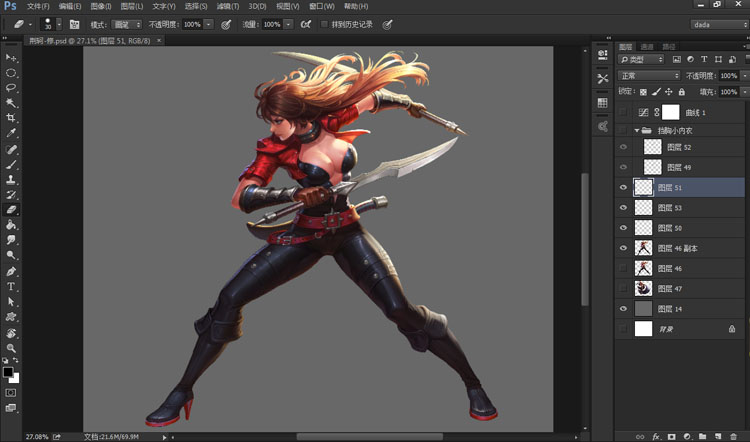Change the screen mode
This screenshot has height=442, width=750.
(x=11, y=408)
